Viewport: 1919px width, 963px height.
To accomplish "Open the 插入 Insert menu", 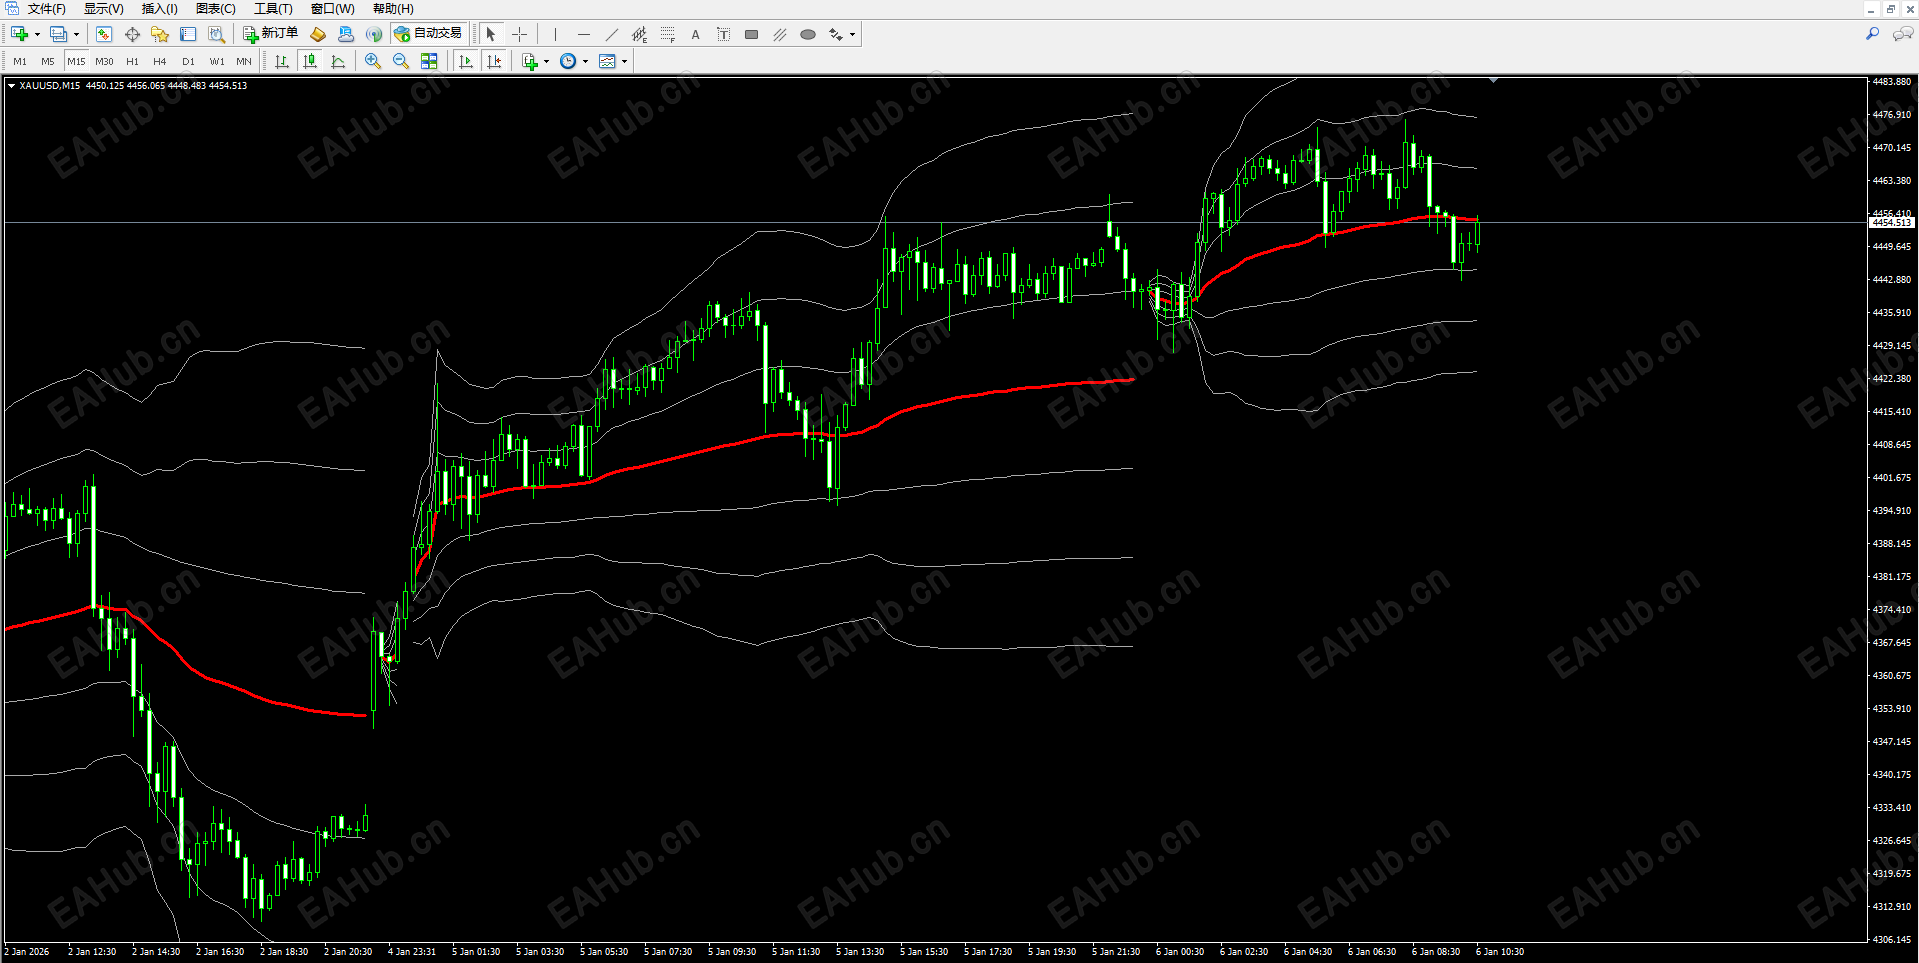I will click(158, 9).
